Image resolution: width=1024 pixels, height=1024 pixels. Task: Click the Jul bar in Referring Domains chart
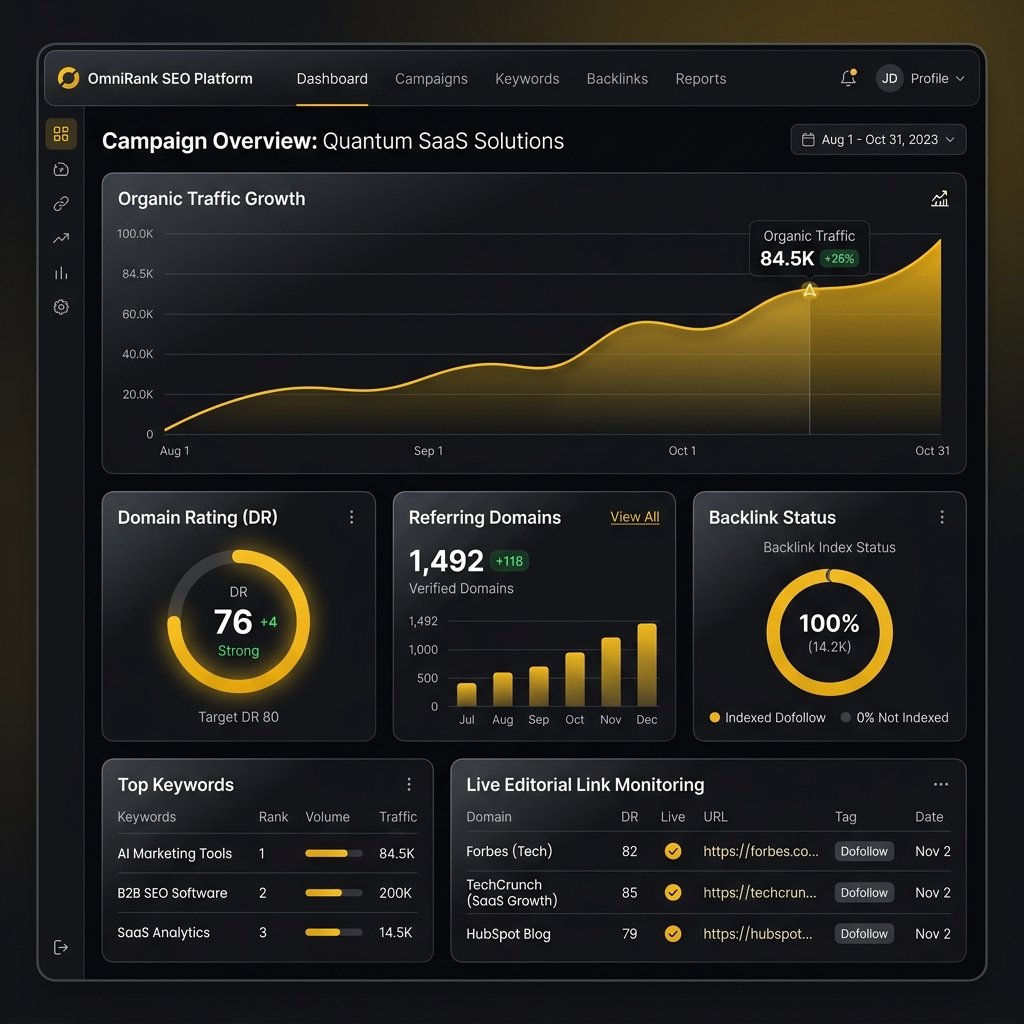[466, 694]
